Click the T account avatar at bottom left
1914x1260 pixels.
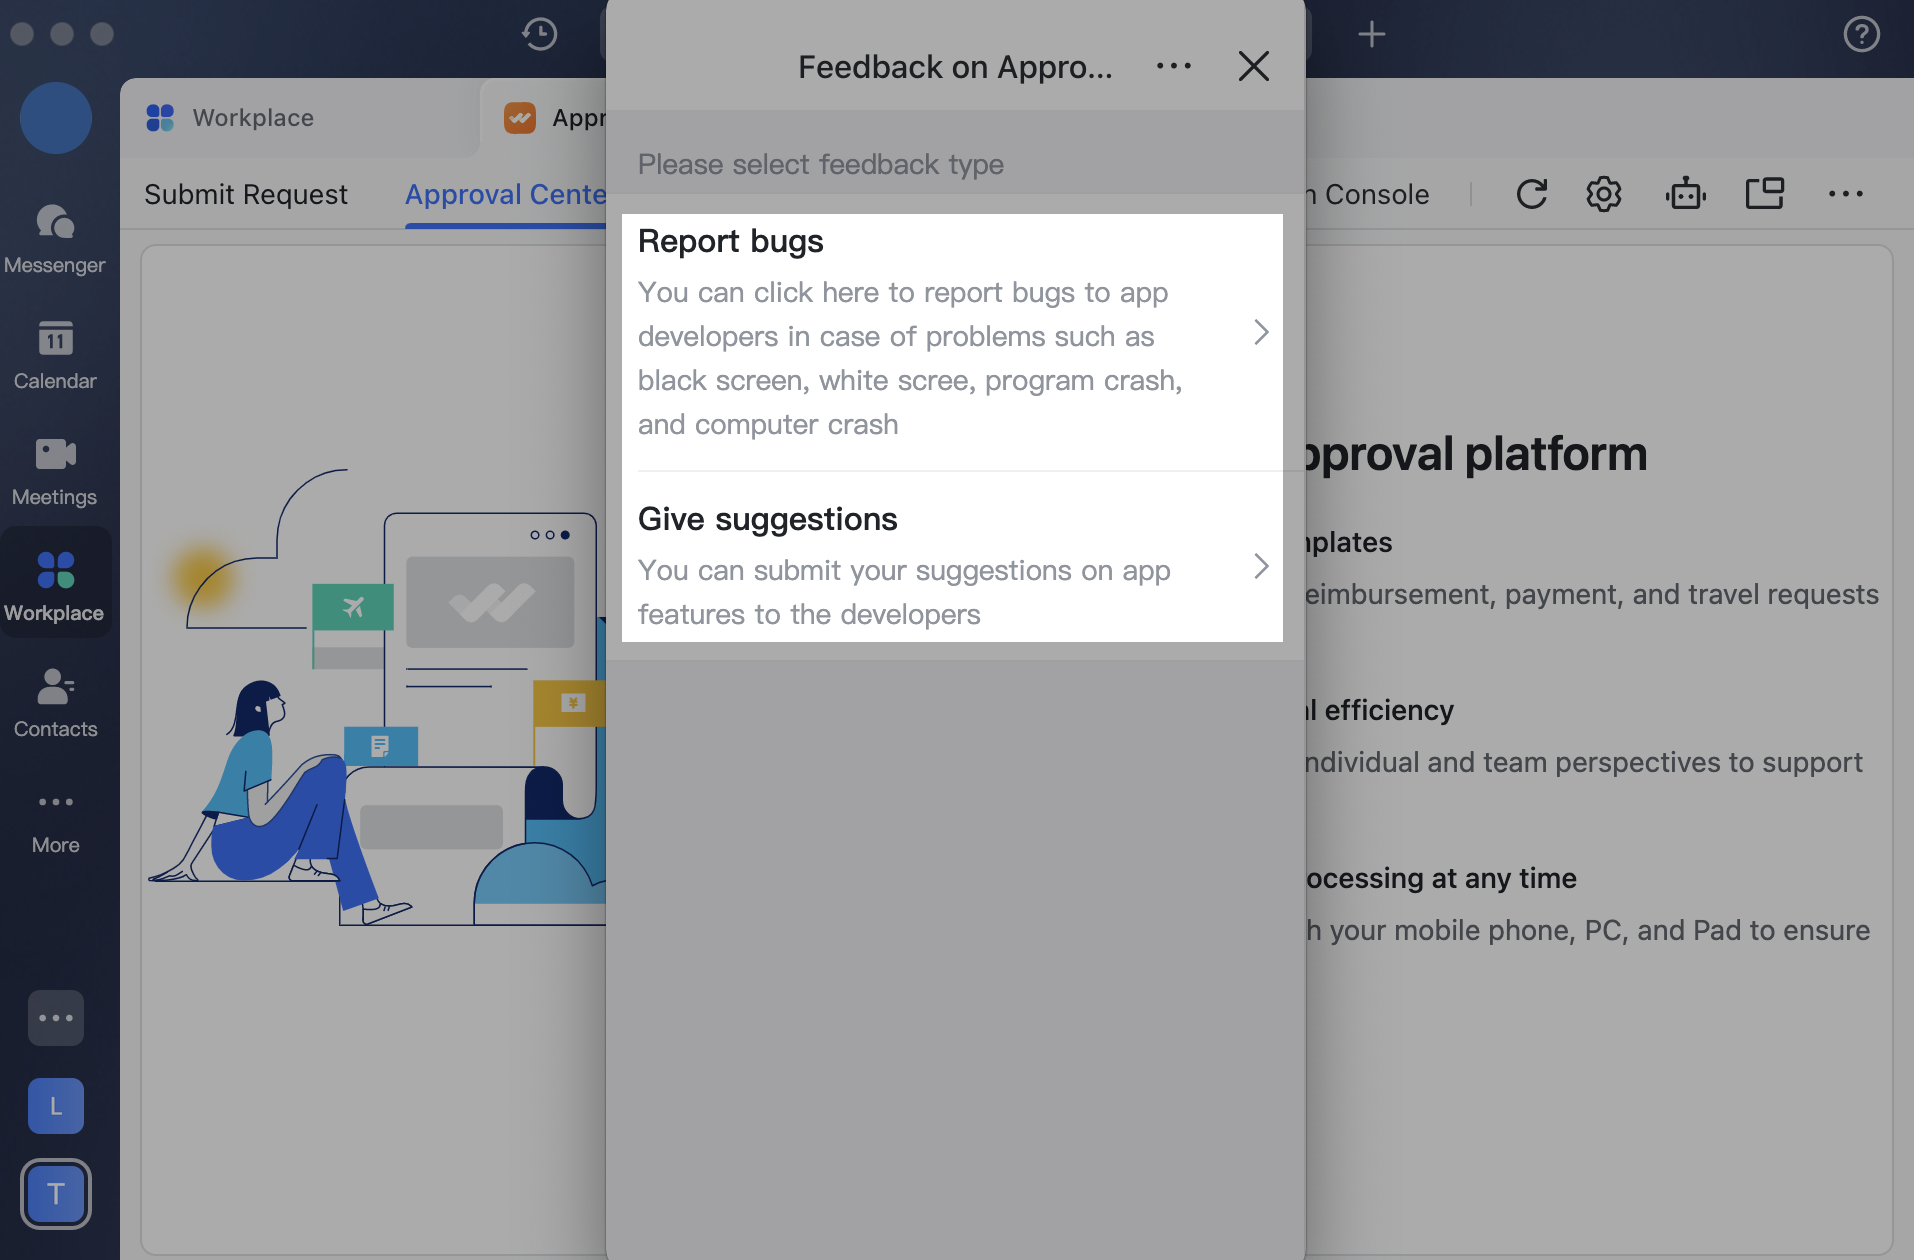56,1193
